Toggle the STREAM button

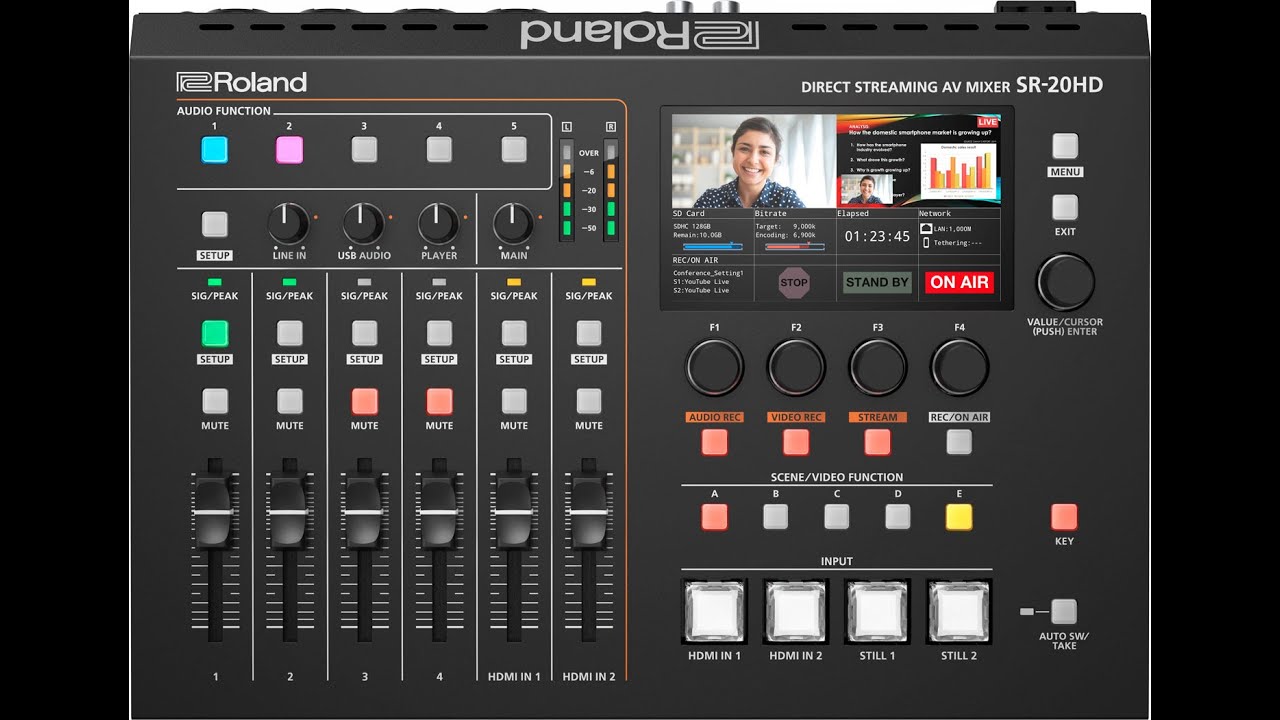coord(878,442)
